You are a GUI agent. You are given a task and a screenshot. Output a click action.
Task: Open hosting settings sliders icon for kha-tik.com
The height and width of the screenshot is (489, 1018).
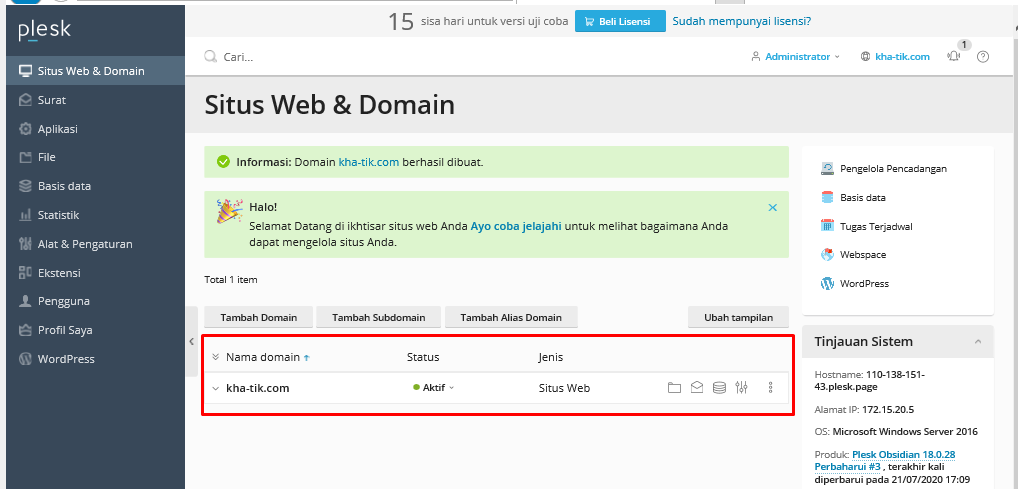point(741,388)
